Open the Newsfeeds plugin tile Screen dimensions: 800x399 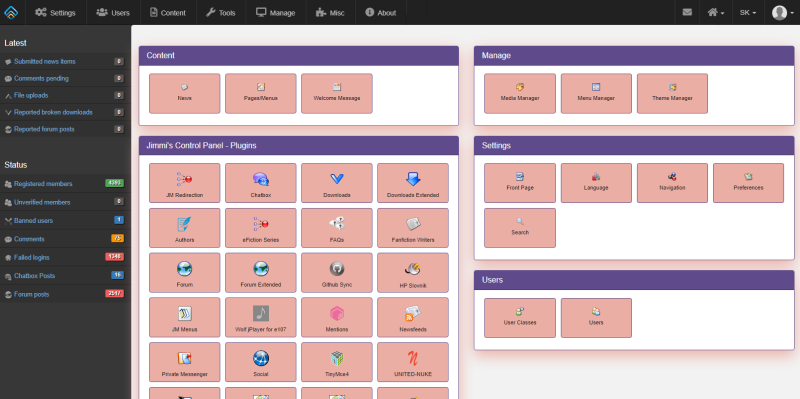point(413,317)
